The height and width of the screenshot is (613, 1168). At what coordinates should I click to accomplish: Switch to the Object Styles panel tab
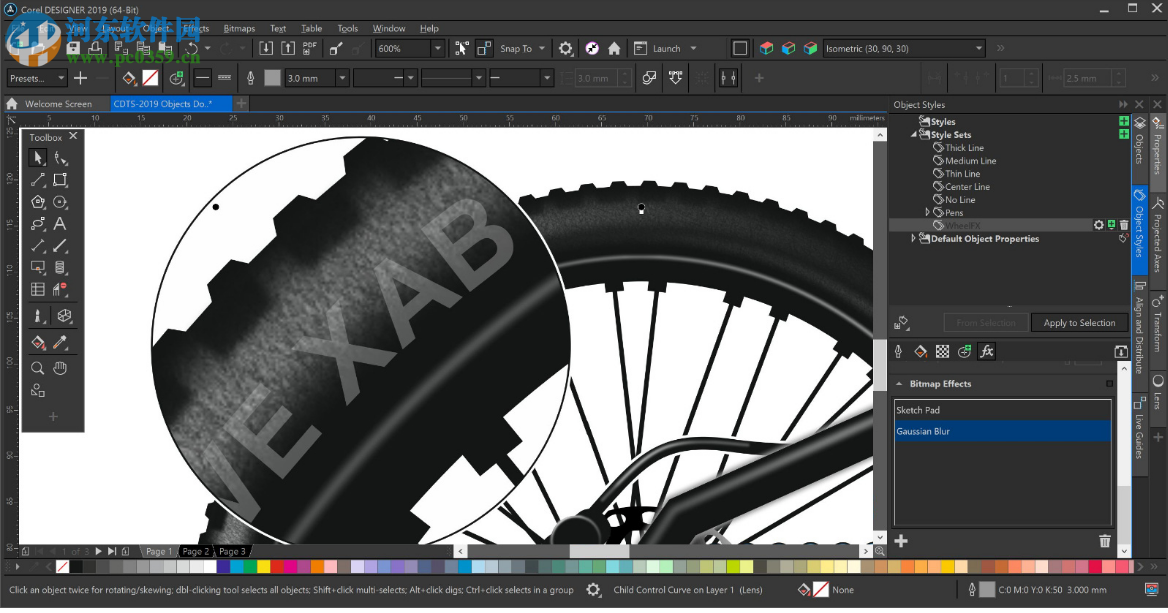pyautogui.click(x=1139, y=227)
